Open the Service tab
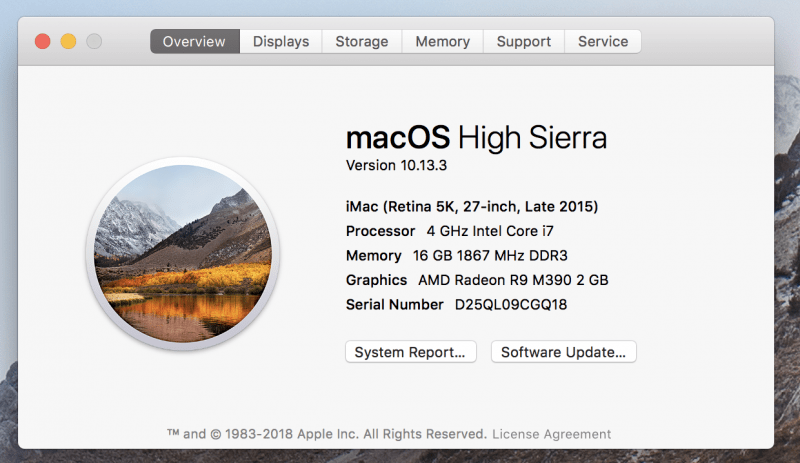 point(603,41)
